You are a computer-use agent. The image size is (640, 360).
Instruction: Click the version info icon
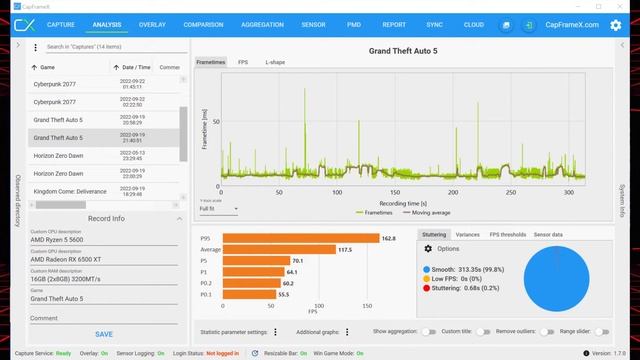[x=586, y=353]
